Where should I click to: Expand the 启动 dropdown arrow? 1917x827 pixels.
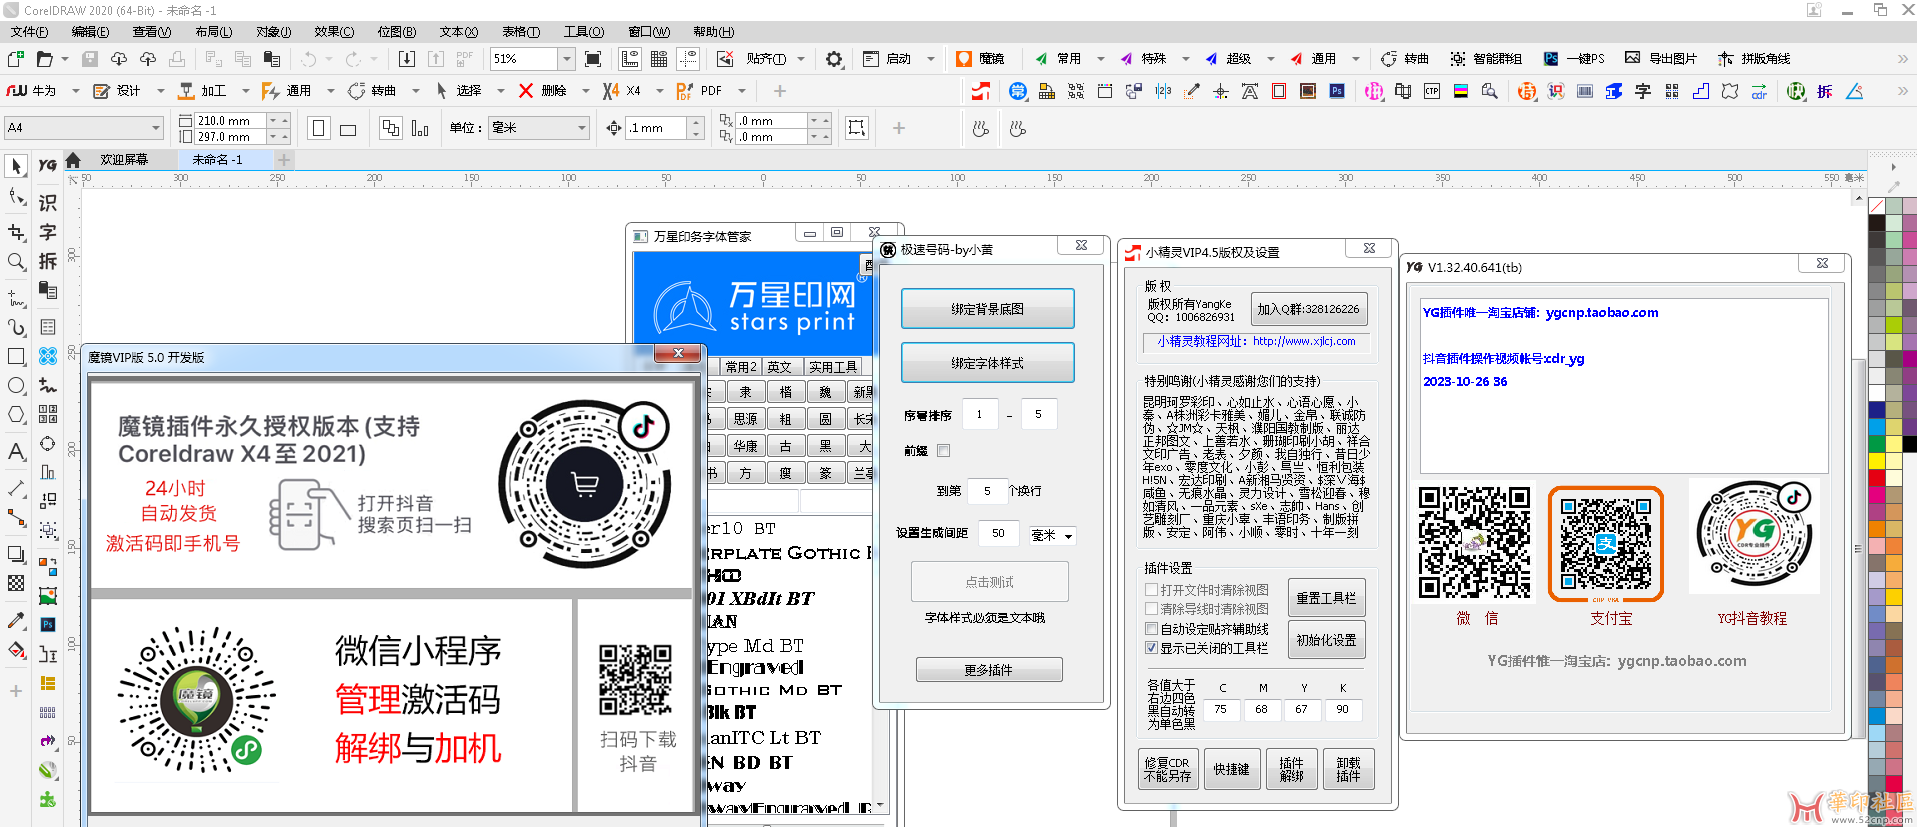point(930,59)
